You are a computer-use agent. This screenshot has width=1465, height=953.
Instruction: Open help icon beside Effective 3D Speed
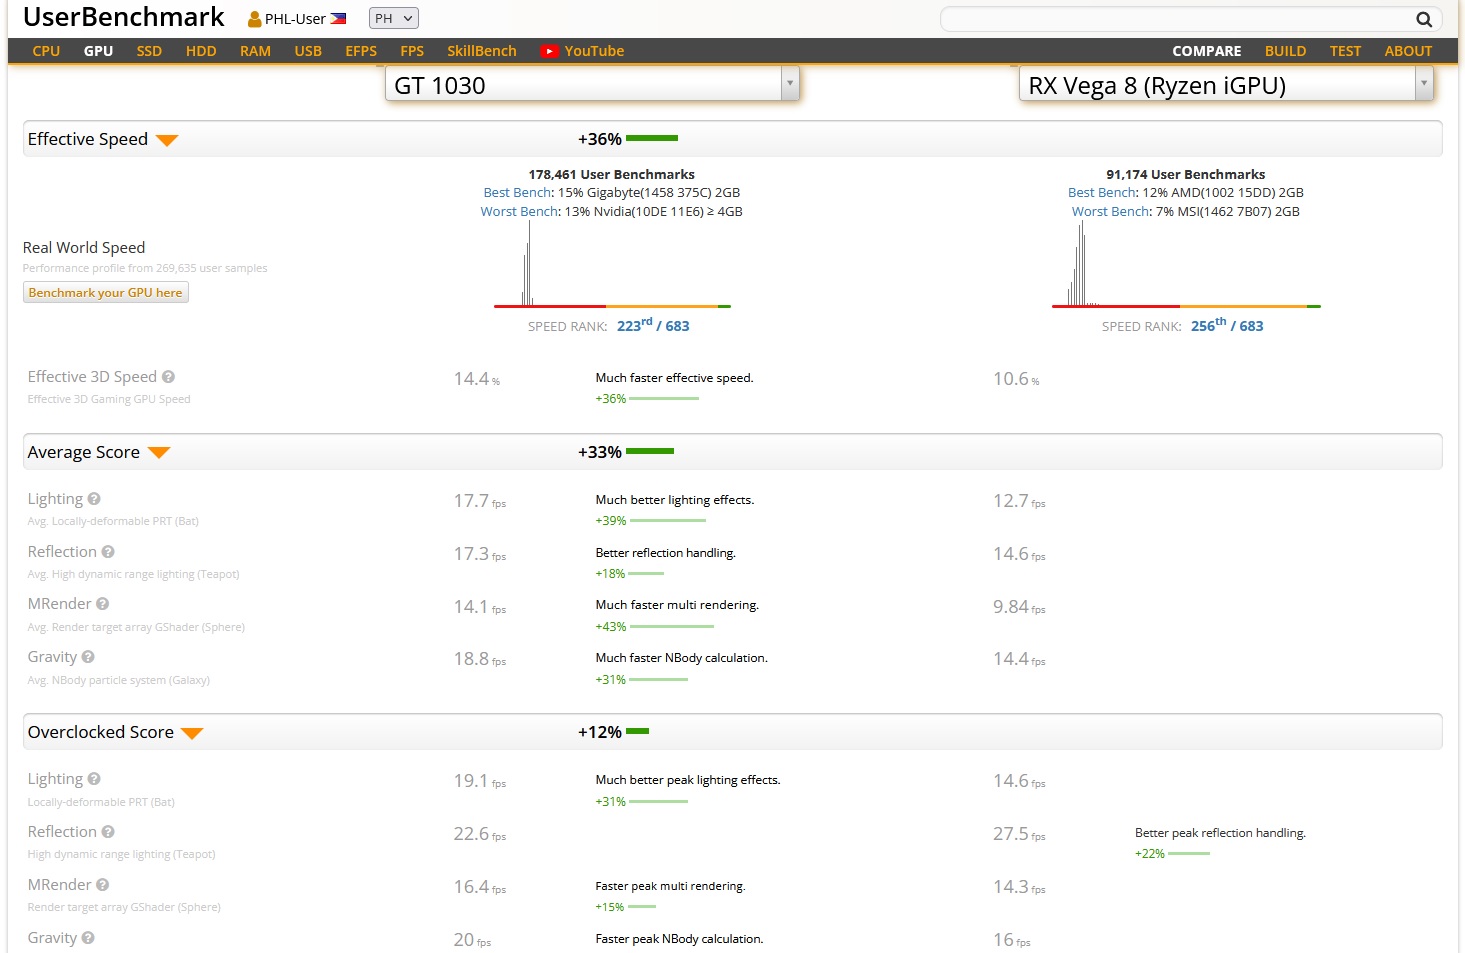pos(168,377)
